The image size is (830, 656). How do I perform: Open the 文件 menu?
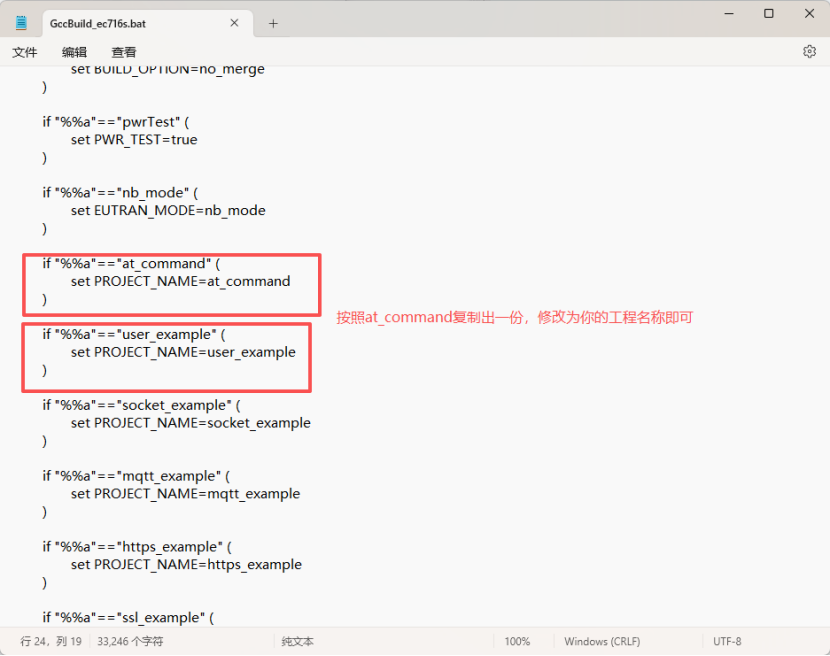click(x=25, y=52)
